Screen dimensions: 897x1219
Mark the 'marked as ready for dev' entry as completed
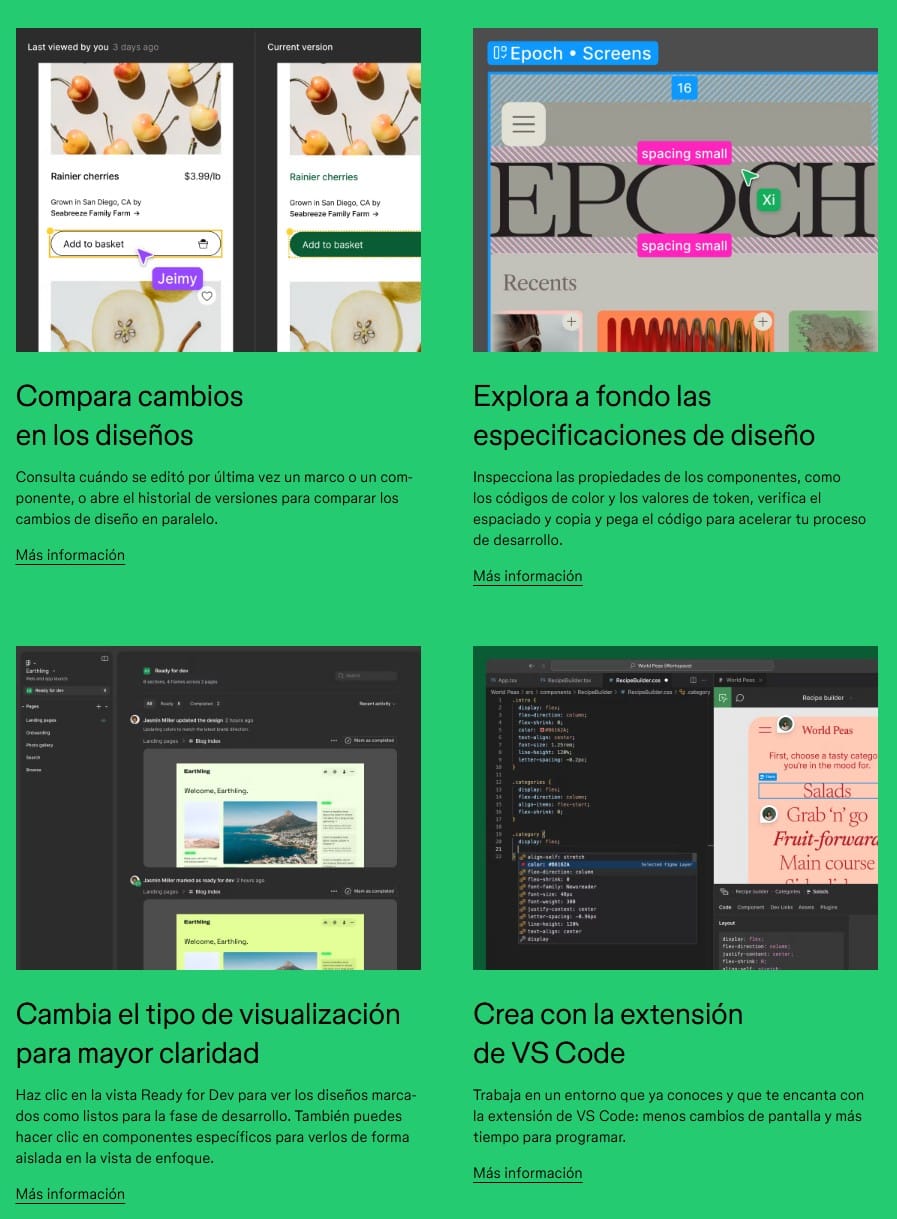click(x=369, y=891)
